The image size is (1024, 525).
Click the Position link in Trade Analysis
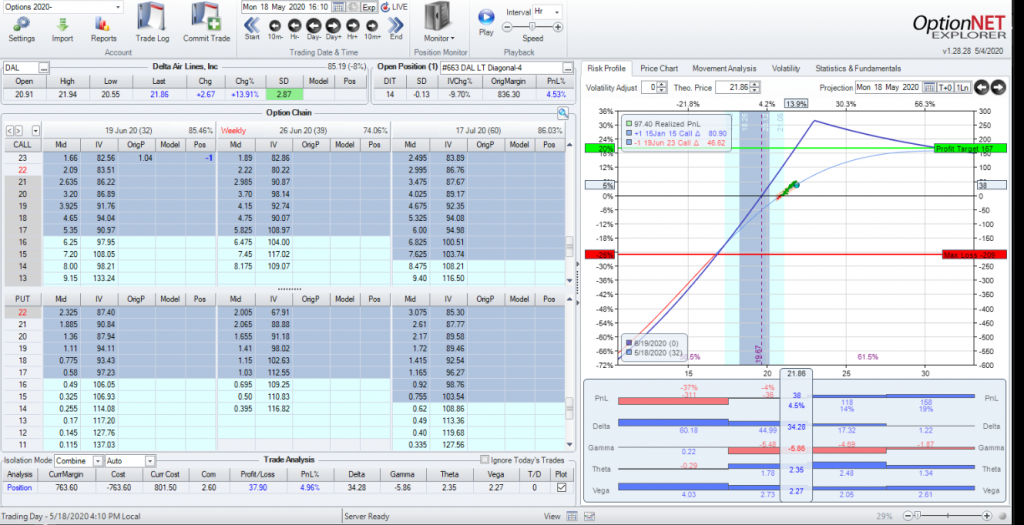pos(19,487)
